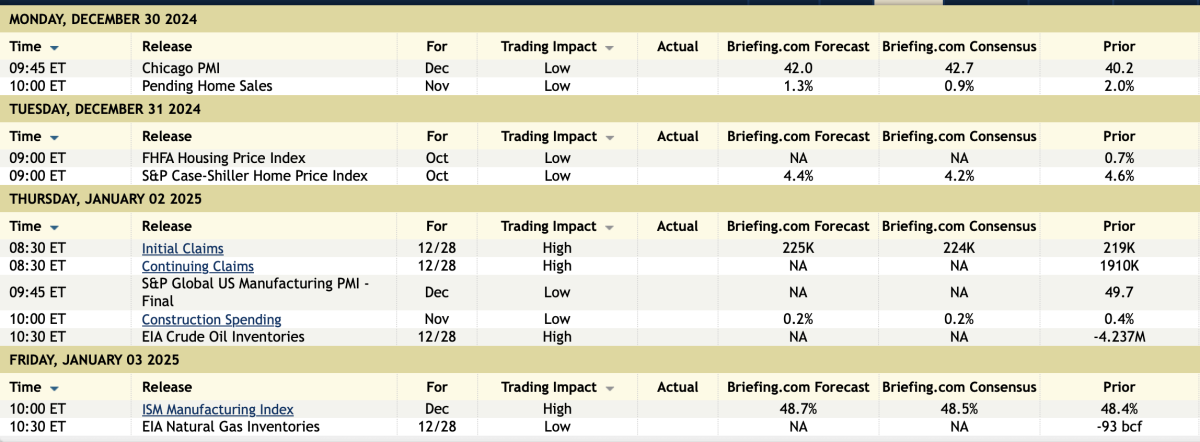Click Trading Impact sort arrow under Tuesday, December 31

tap(609, 137)
